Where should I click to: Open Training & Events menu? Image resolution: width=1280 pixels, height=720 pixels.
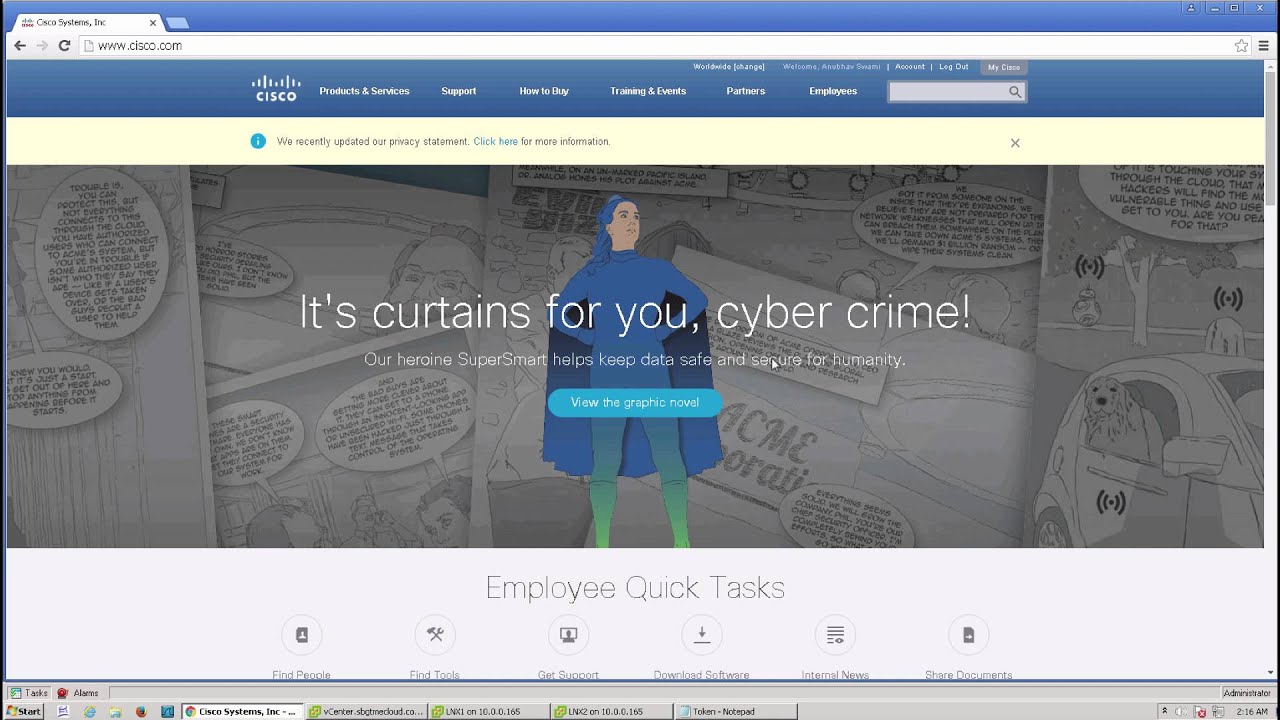pos(648,91)
